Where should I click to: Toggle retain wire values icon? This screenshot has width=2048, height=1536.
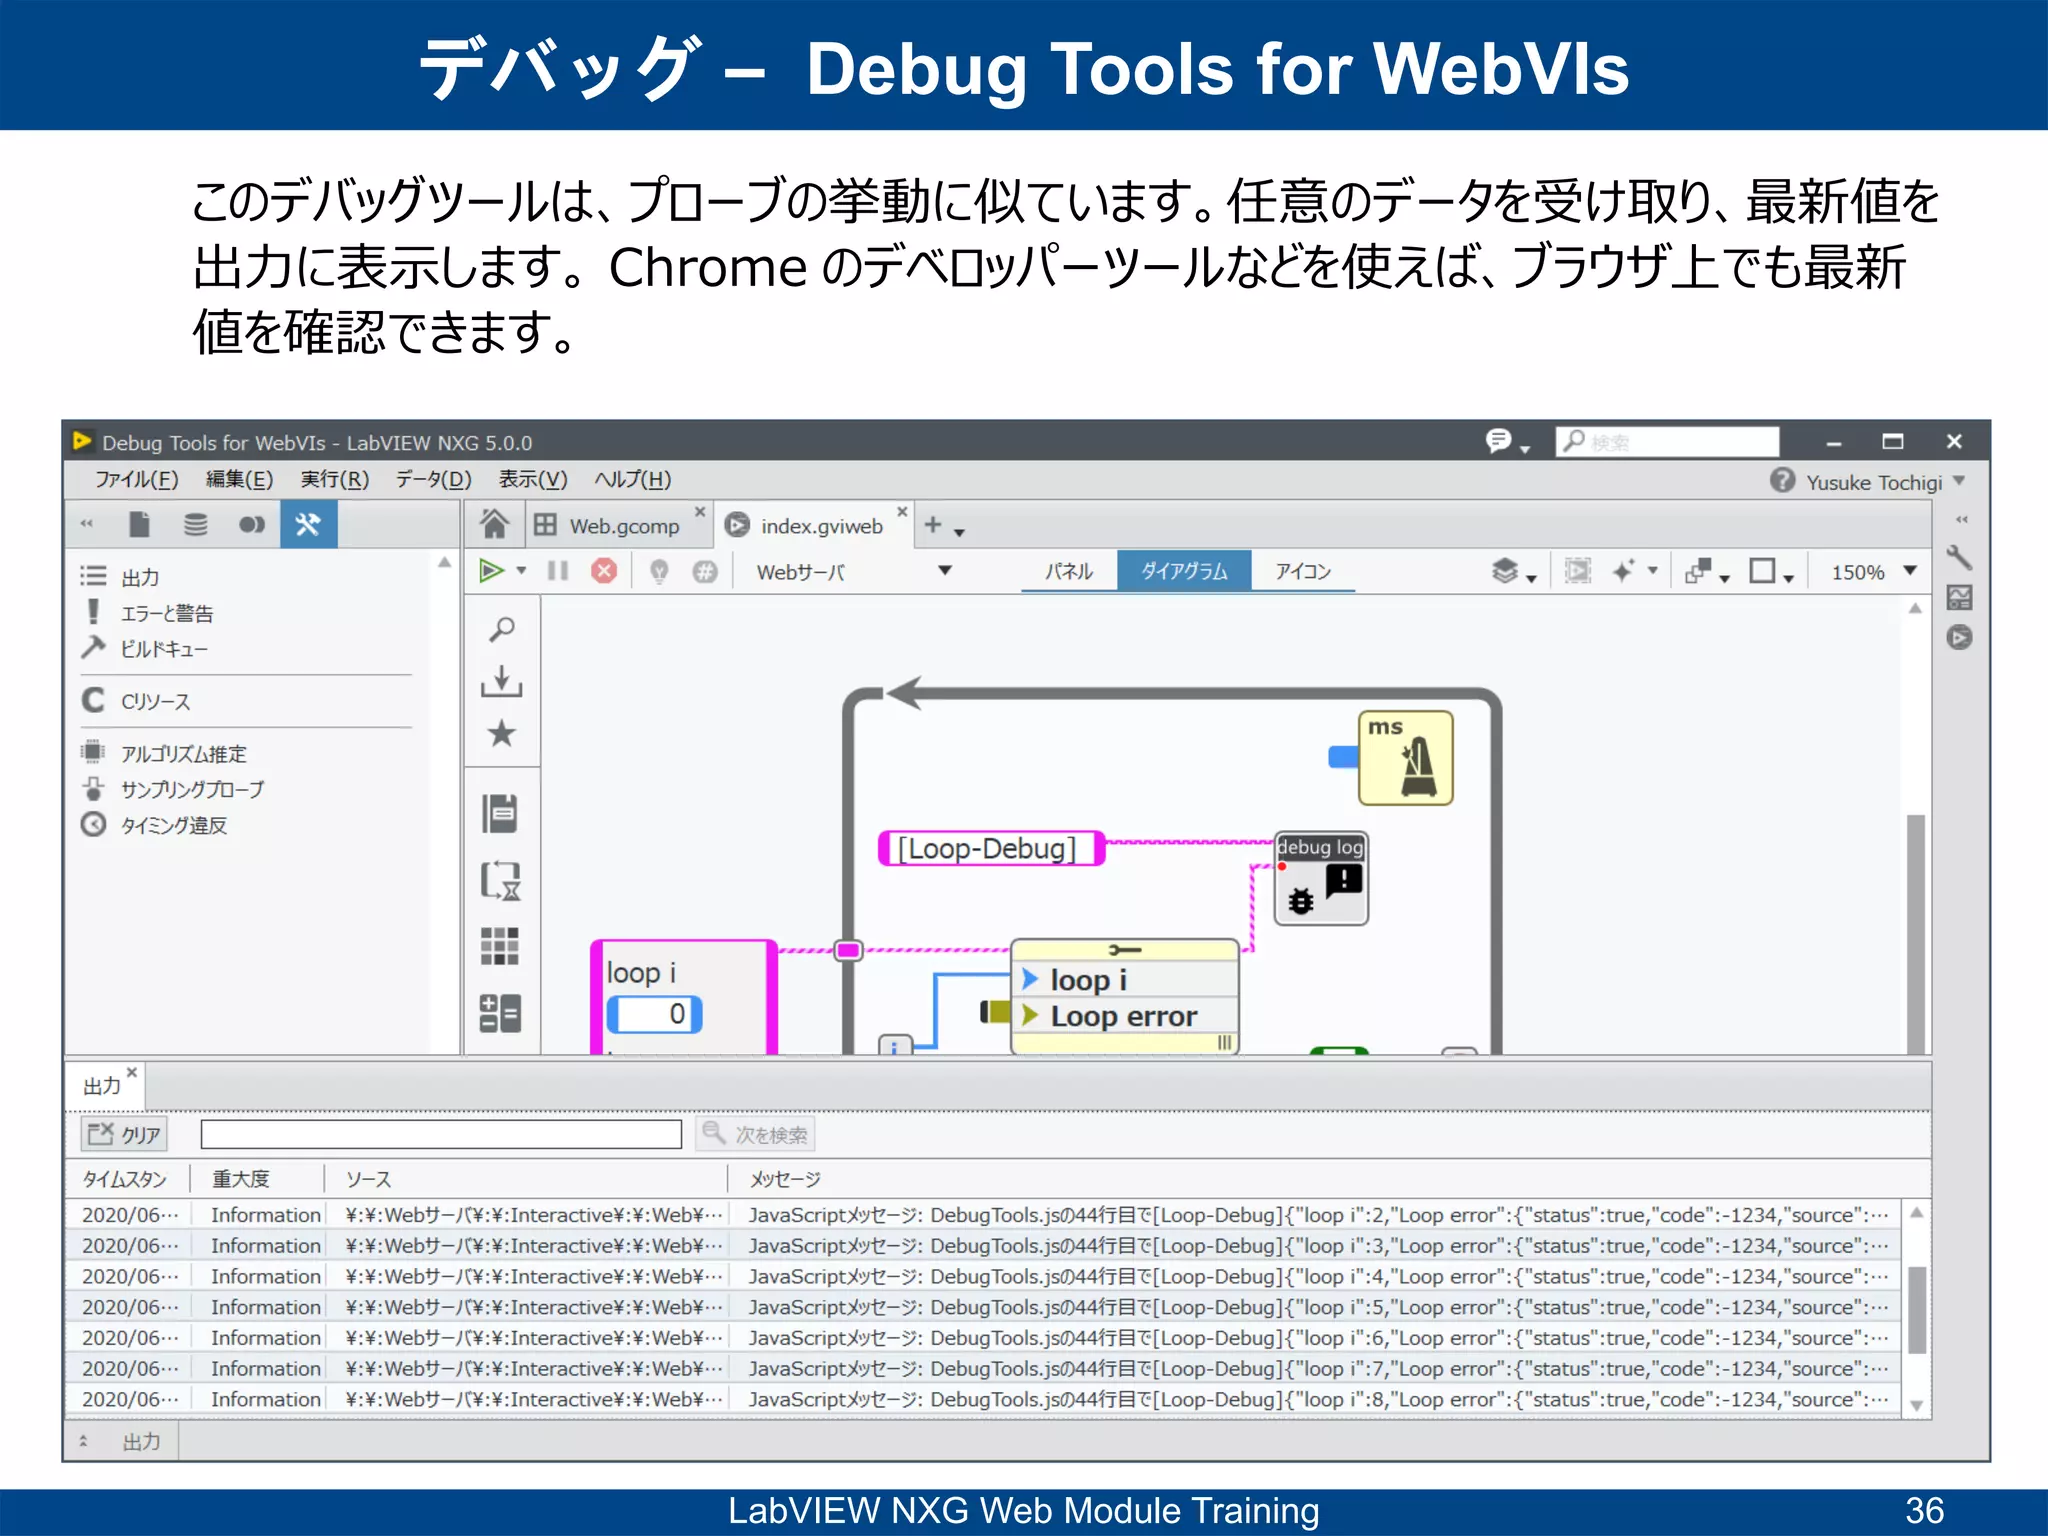(705, 571)
